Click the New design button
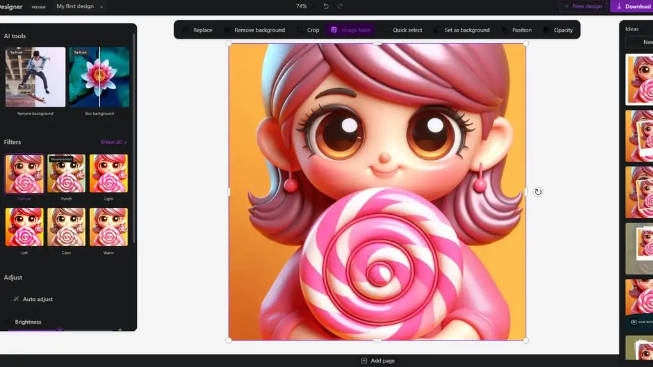 tap(583, 6)
